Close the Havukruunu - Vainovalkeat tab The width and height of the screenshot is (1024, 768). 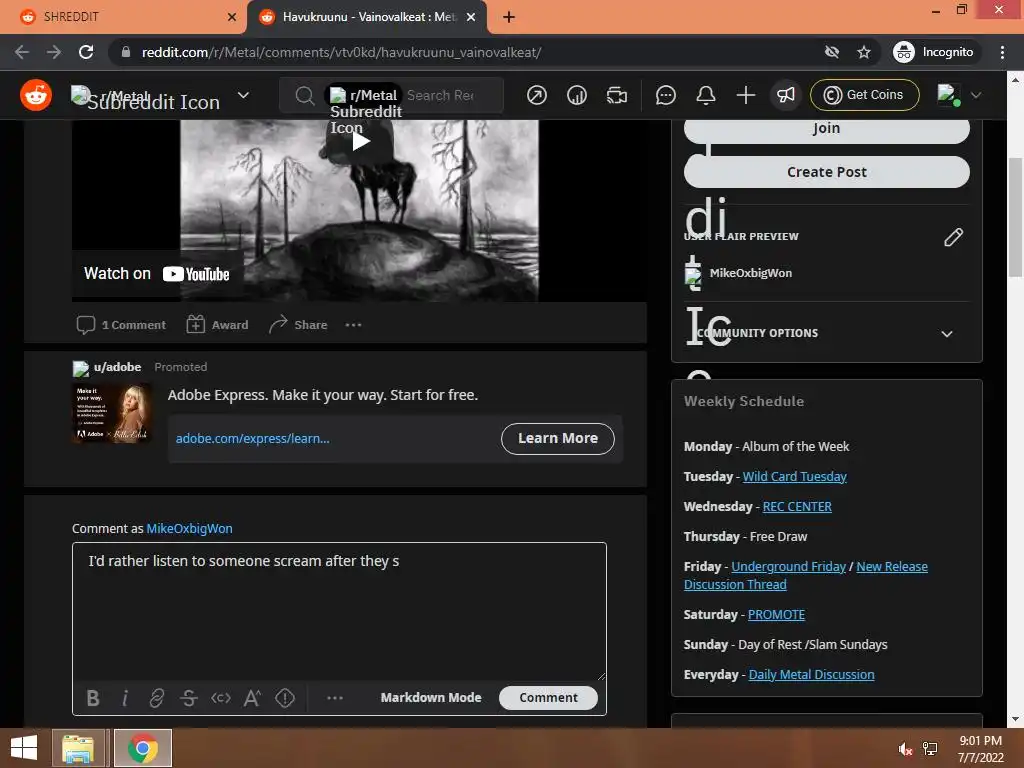[x=471, y=18]
